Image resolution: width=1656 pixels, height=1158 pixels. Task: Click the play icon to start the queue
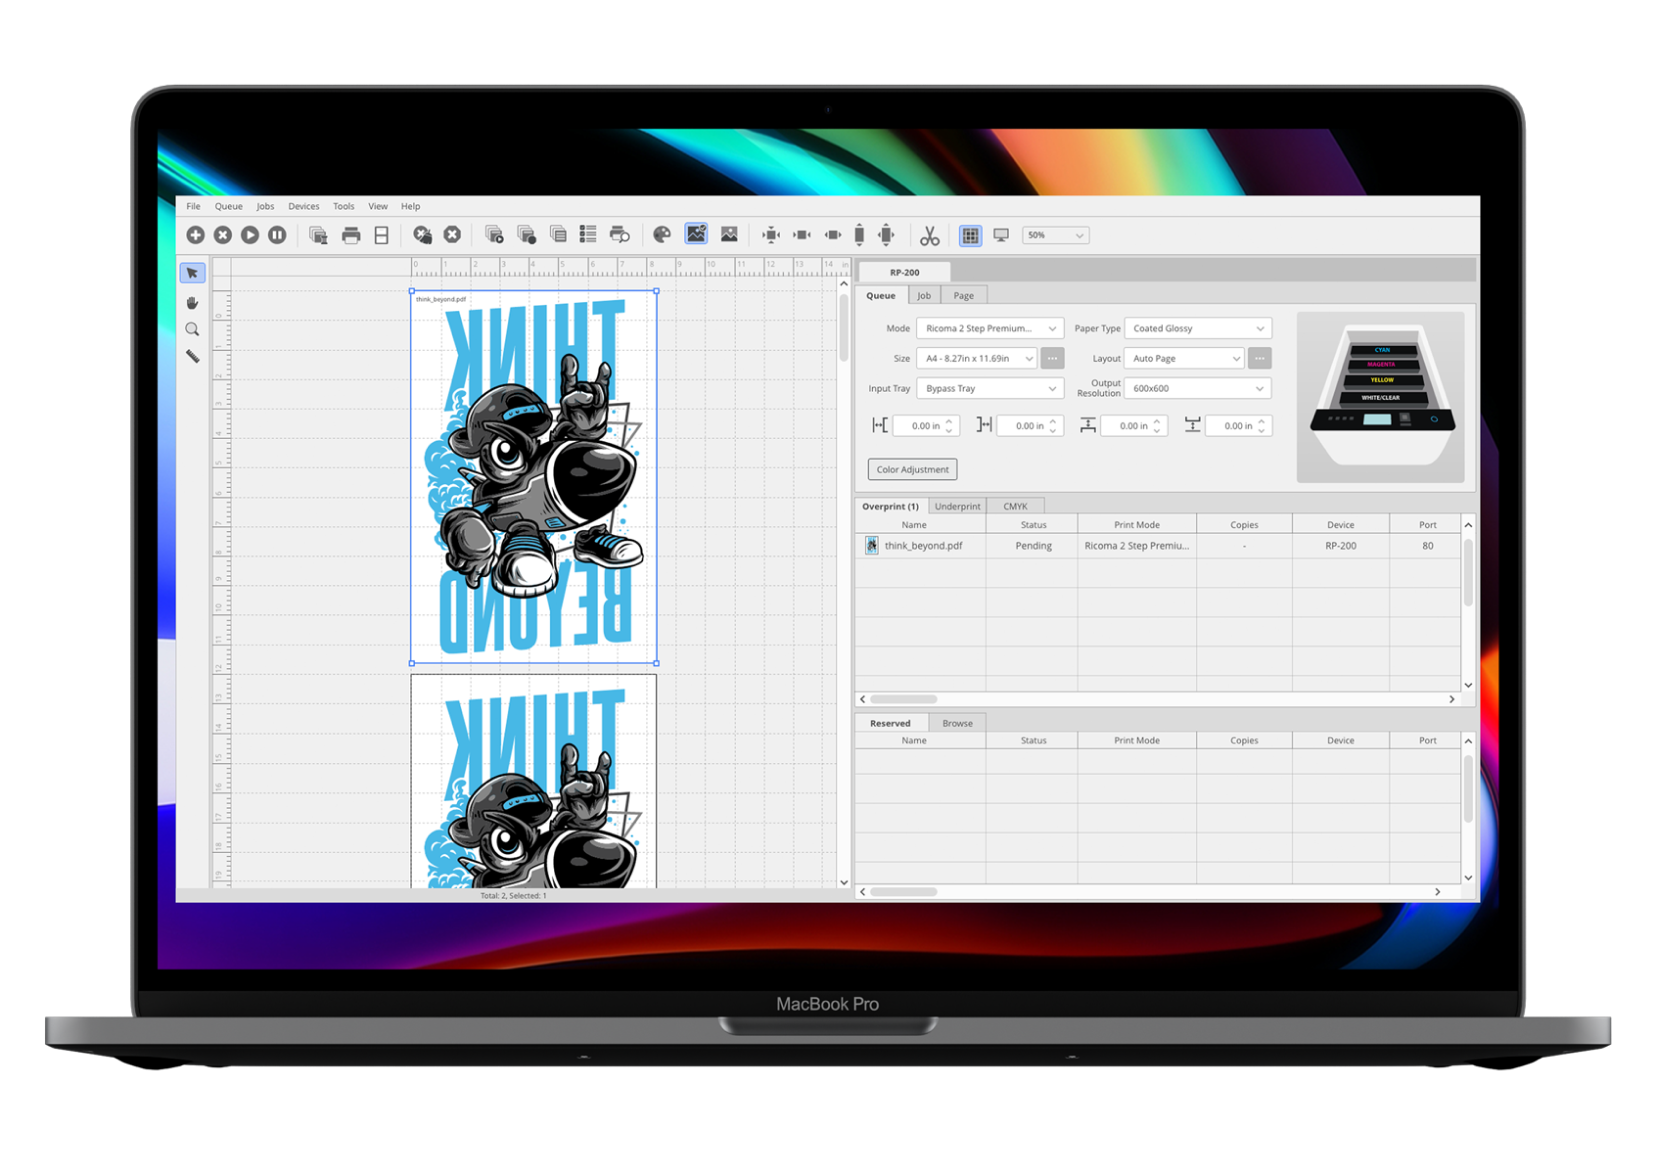250,235
